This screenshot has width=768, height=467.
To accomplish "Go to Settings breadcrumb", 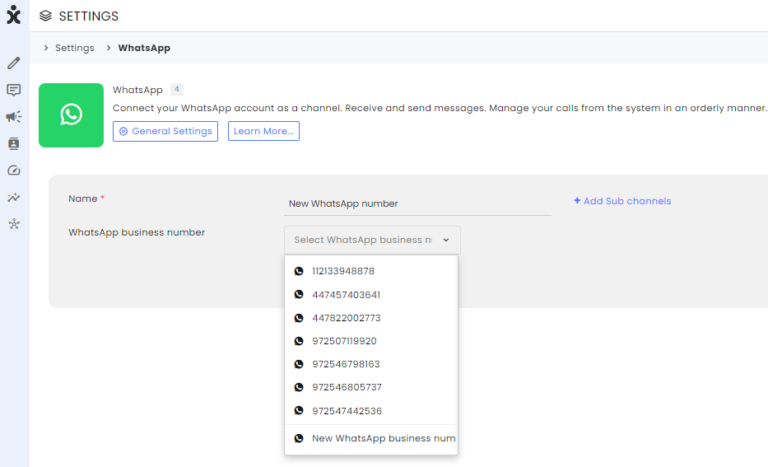I will tap(74, 48).
